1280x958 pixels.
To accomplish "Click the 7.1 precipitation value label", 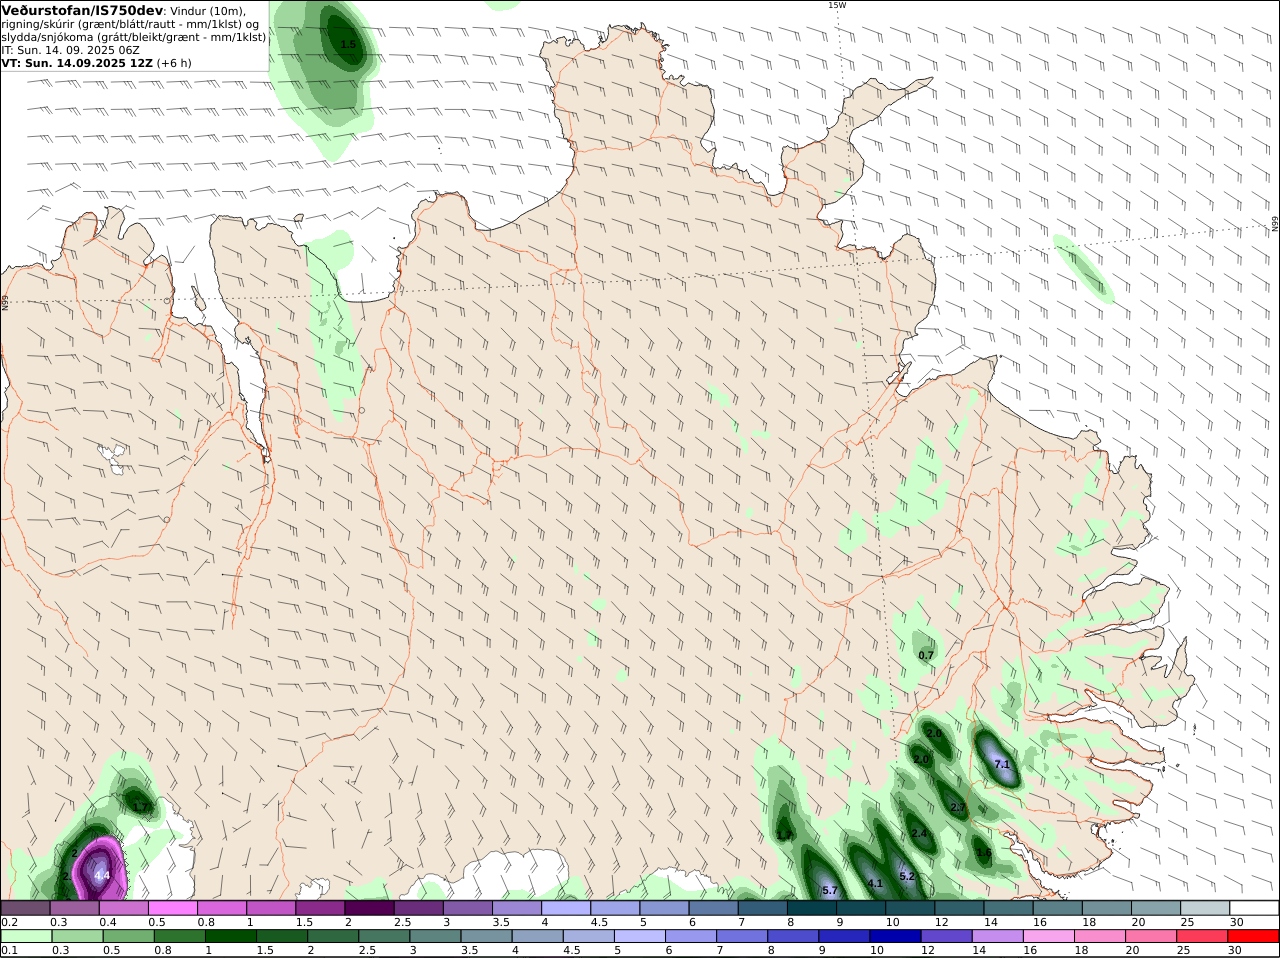I will point(1002,764).
